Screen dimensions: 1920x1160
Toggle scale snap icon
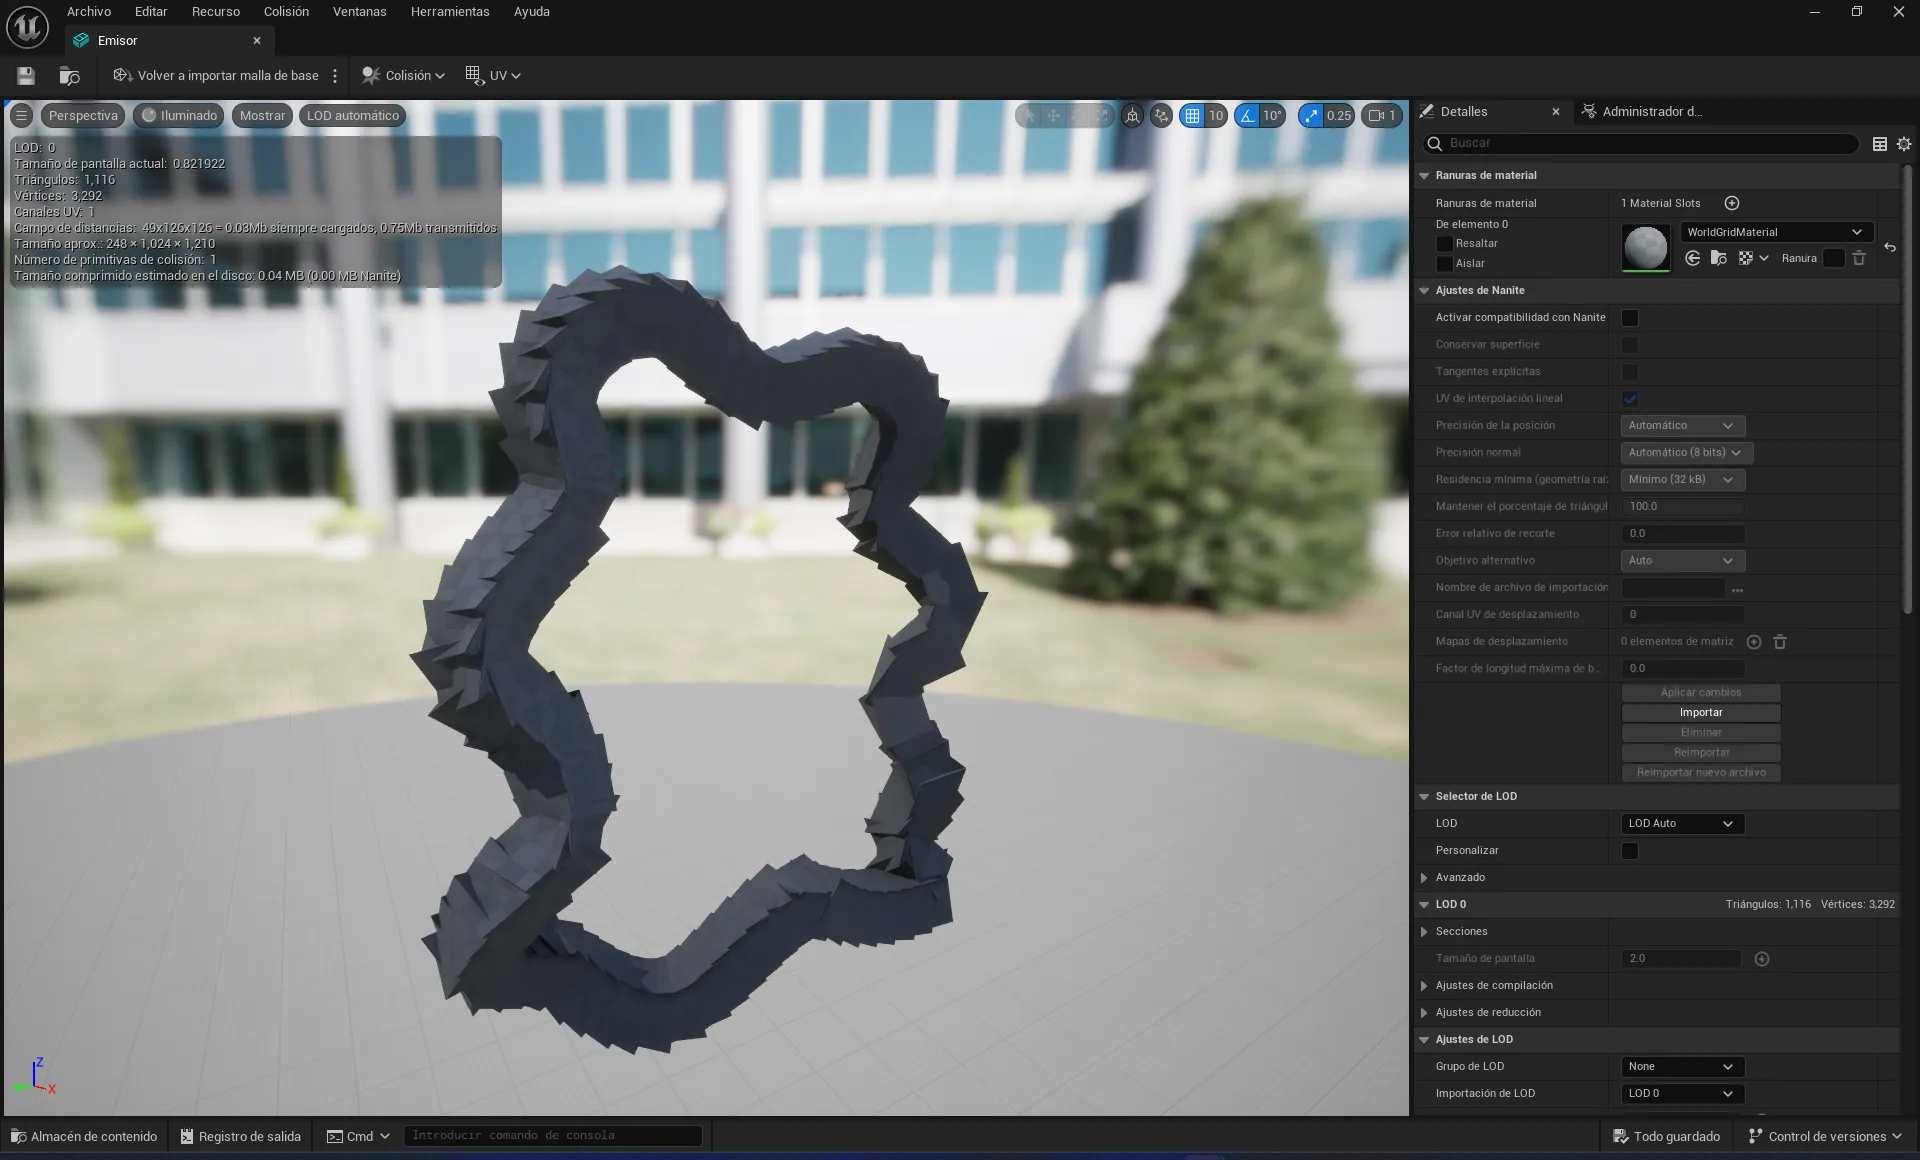1312,116
